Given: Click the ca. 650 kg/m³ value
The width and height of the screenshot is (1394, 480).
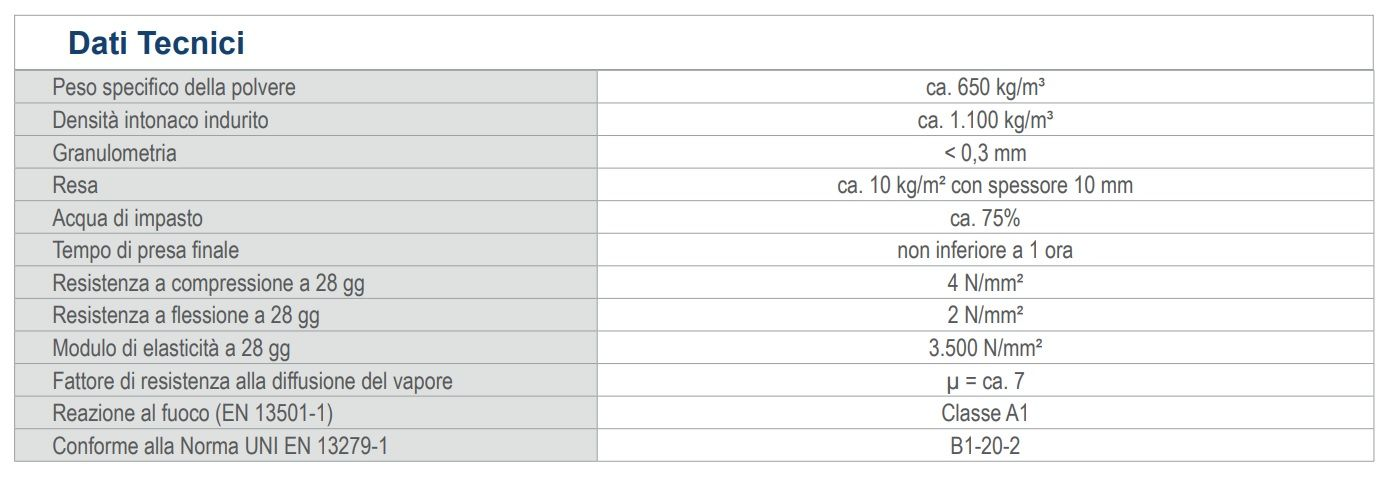Looking at the screenshot, I should [985, 88].
